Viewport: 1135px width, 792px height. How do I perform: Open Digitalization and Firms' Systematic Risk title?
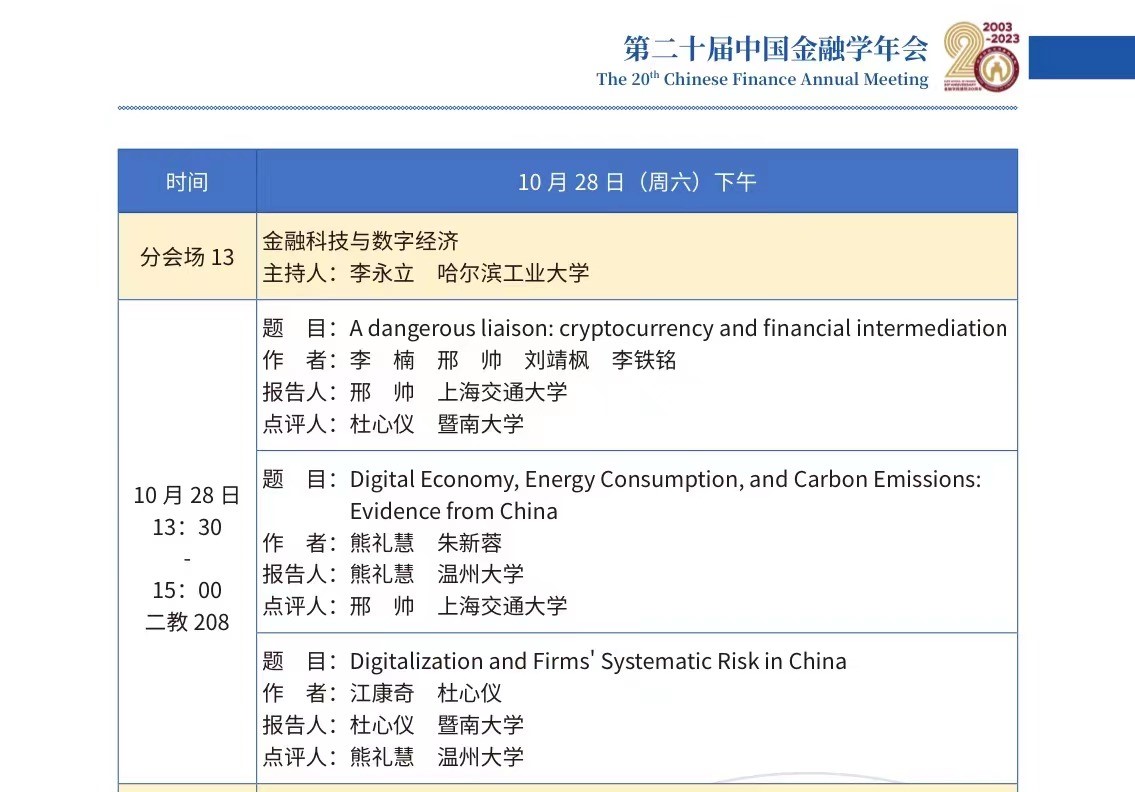[x=597, y=661]
